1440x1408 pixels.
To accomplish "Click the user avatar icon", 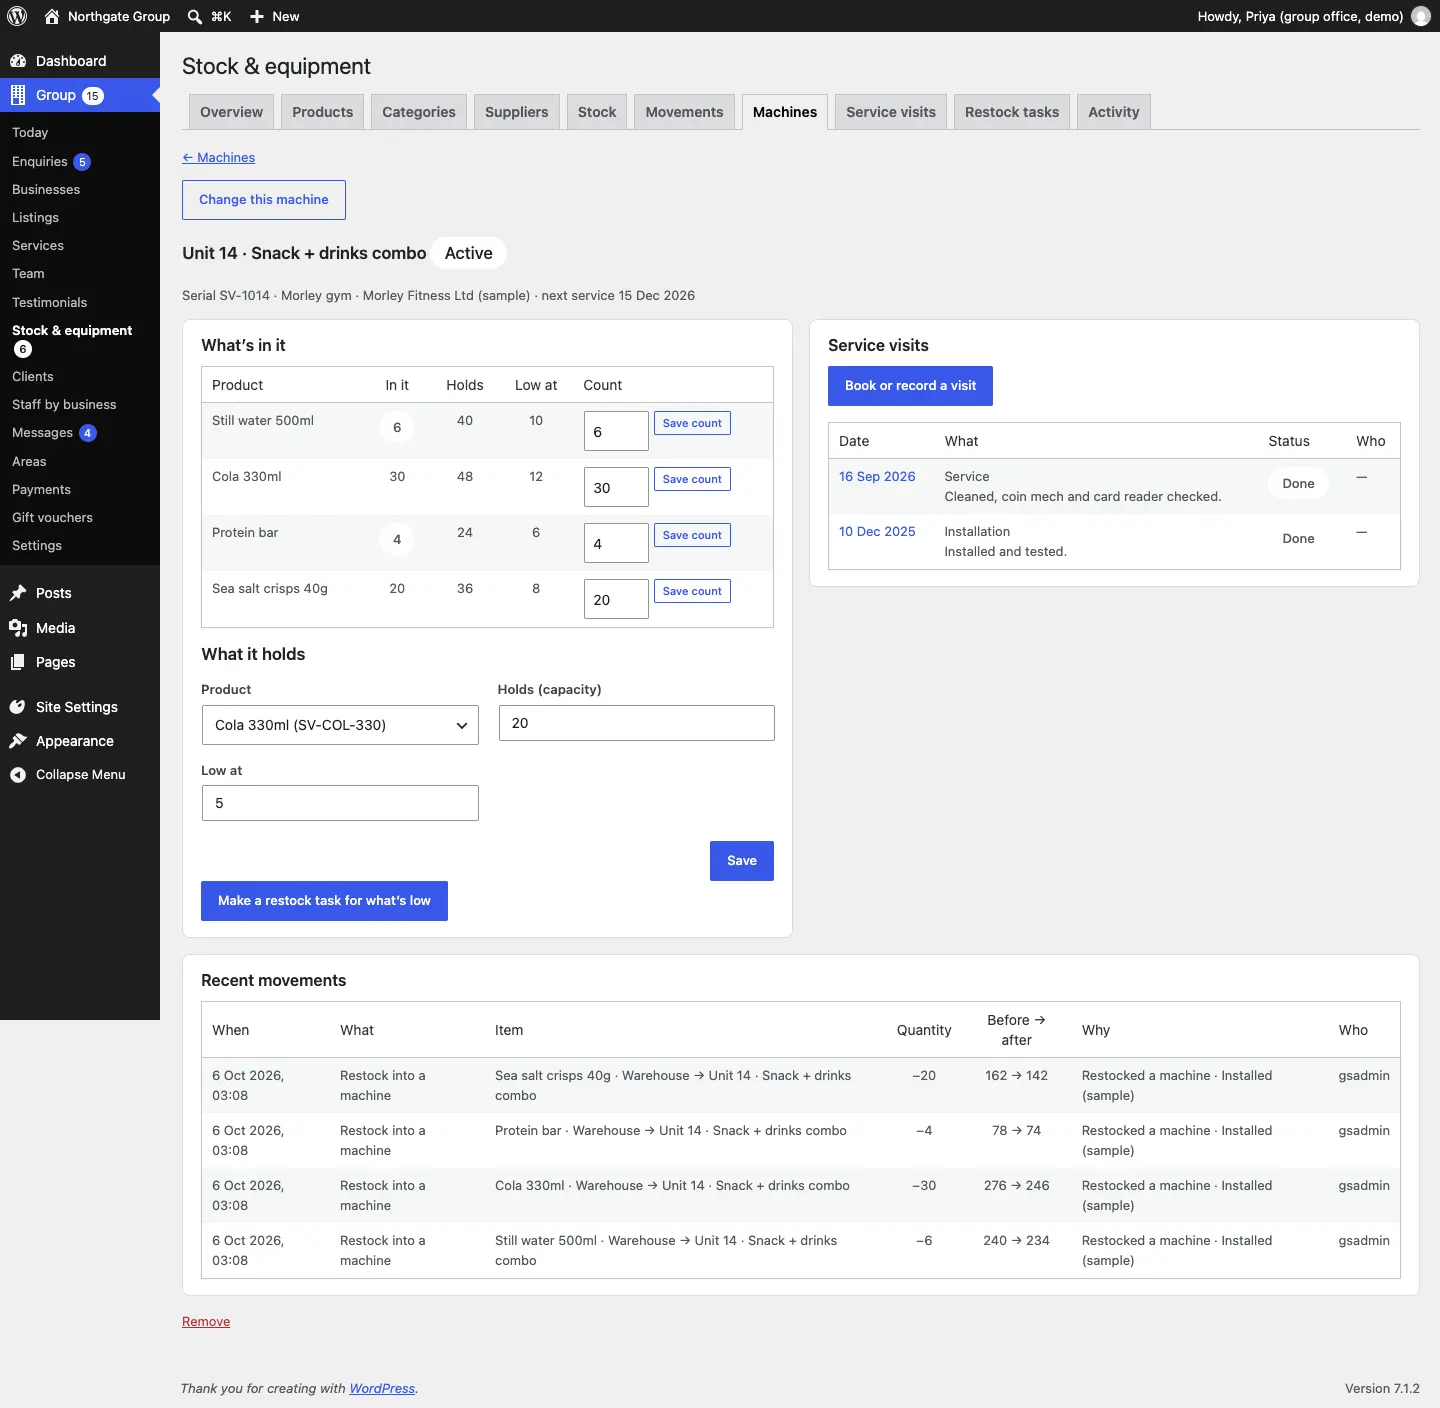I will coord(1421,16).
